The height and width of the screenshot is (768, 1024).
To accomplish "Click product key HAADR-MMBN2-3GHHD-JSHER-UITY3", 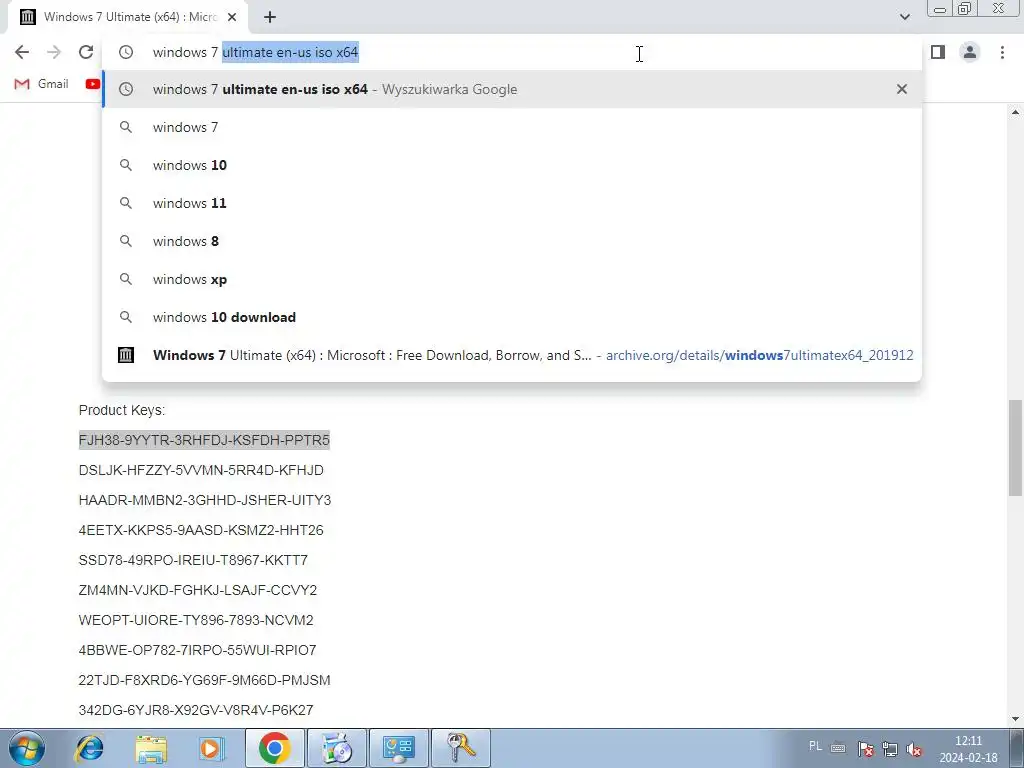I will [204, 500].
